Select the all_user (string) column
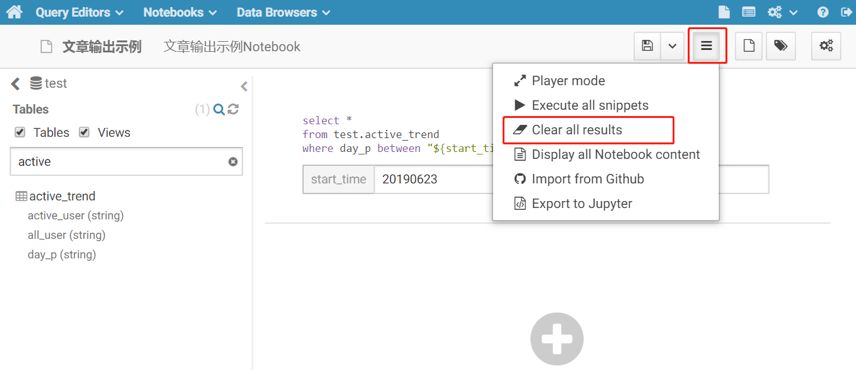Image resolution: width=856 pixels, height=370 pixels. [67, 235]
